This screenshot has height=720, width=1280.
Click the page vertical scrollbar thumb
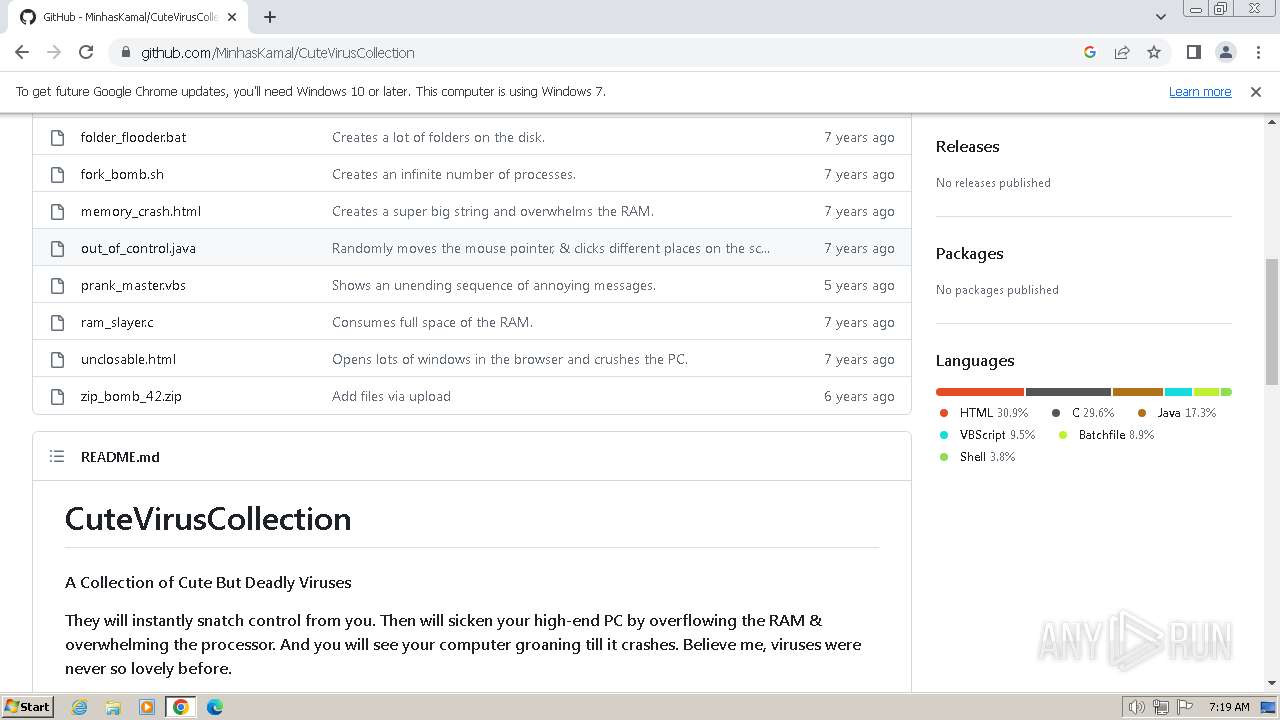click(1271, 321)
